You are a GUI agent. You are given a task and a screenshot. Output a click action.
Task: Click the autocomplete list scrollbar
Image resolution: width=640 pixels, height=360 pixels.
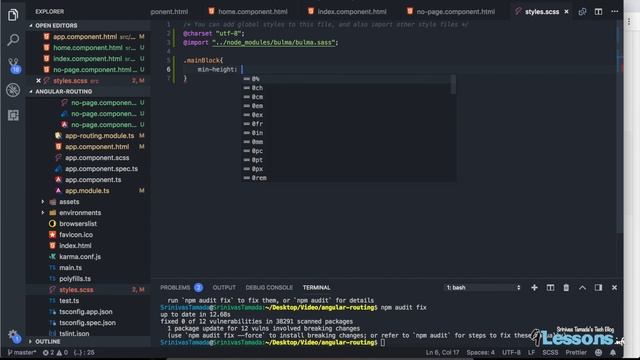453,84
